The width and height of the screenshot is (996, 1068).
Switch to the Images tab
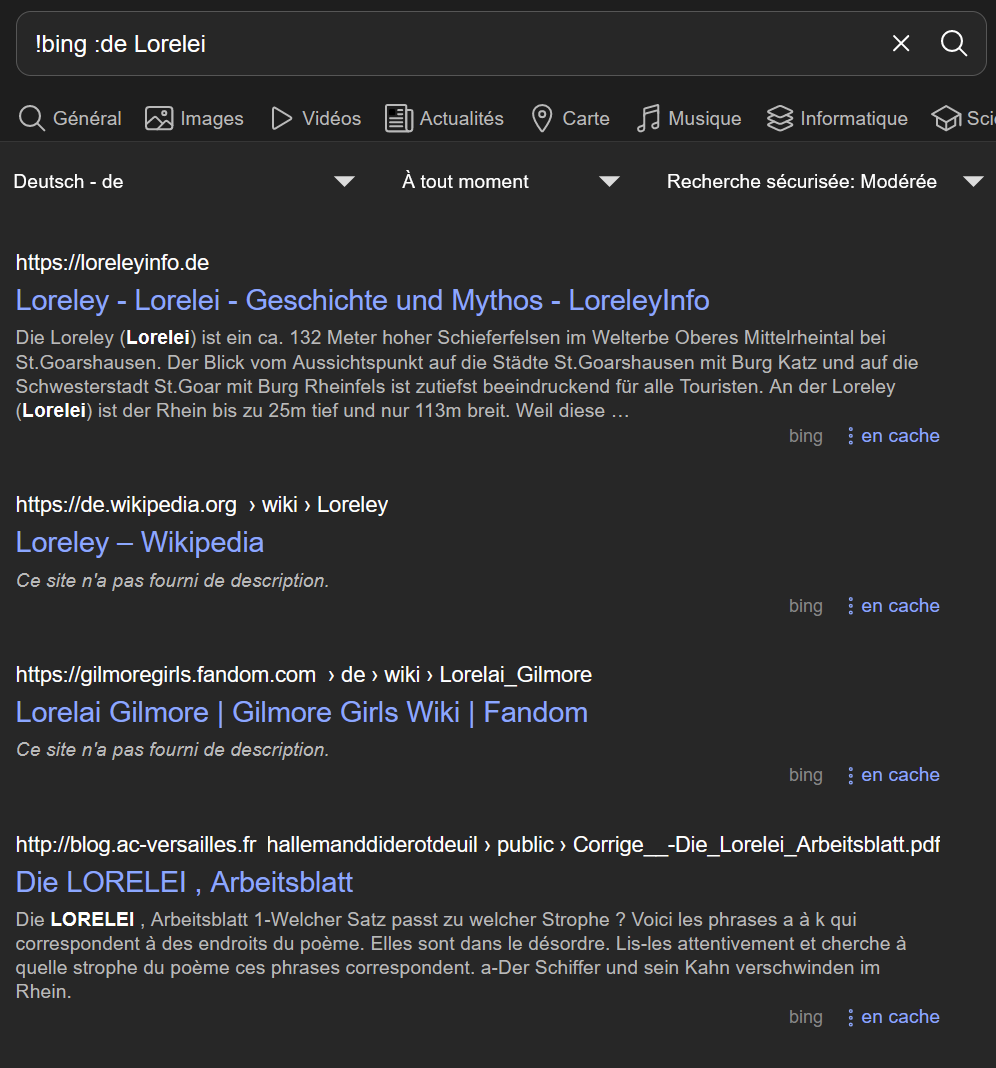tap(194, 118)
